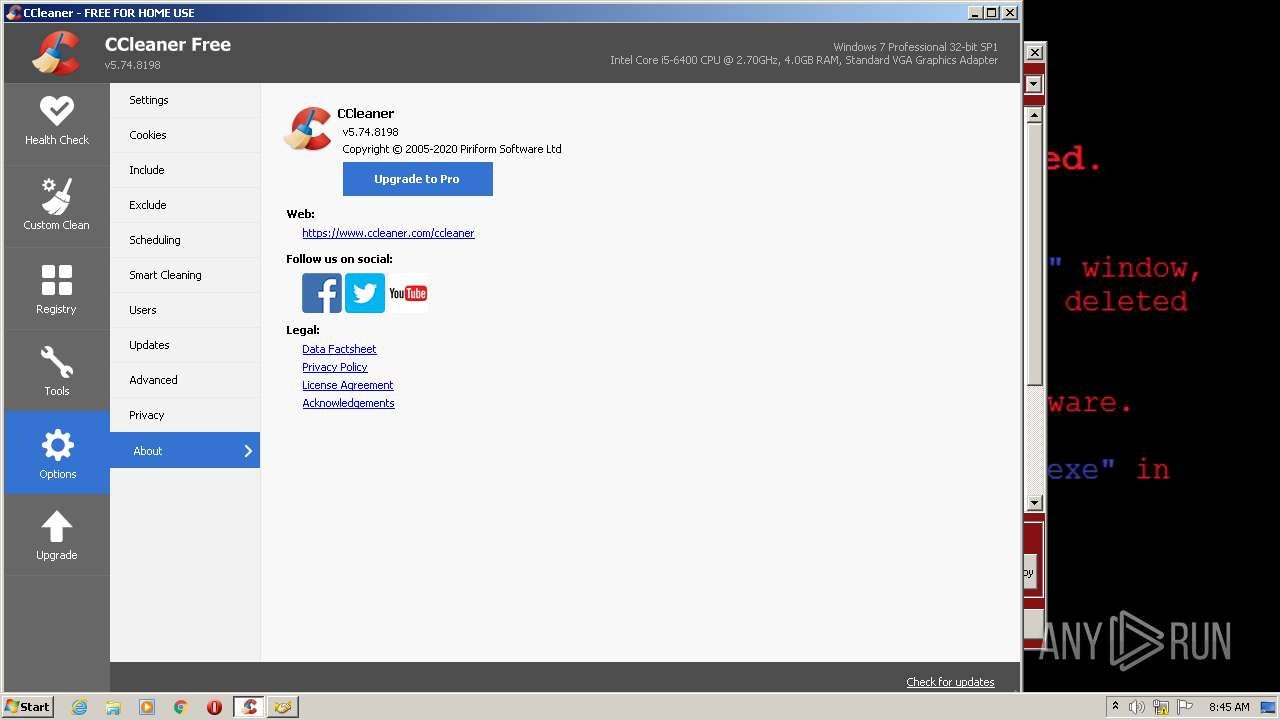
Task: Open the Smart Cleaning options page
Action: point(185,275)
